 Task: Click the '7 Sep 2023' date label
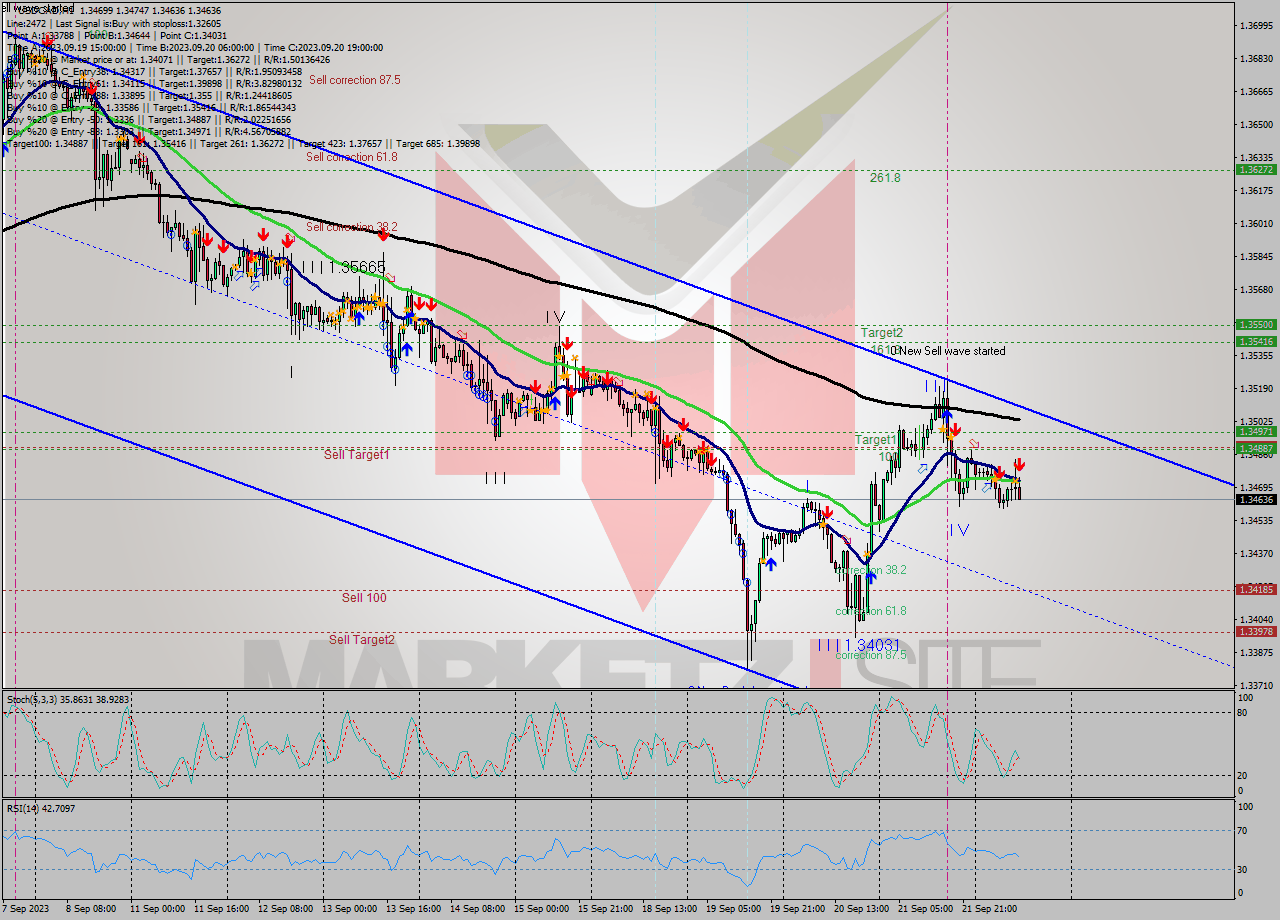[25, 909]
